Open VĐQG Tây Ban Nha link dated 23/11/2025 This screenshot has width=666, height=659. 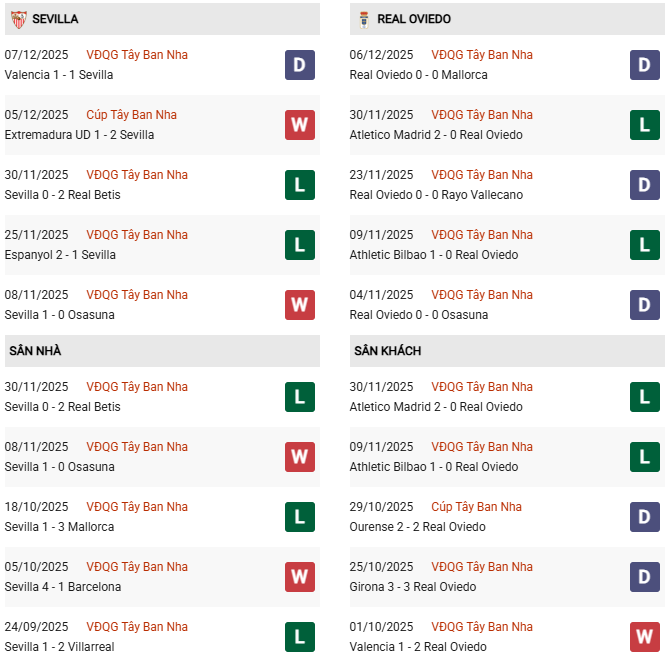point(482,175)
